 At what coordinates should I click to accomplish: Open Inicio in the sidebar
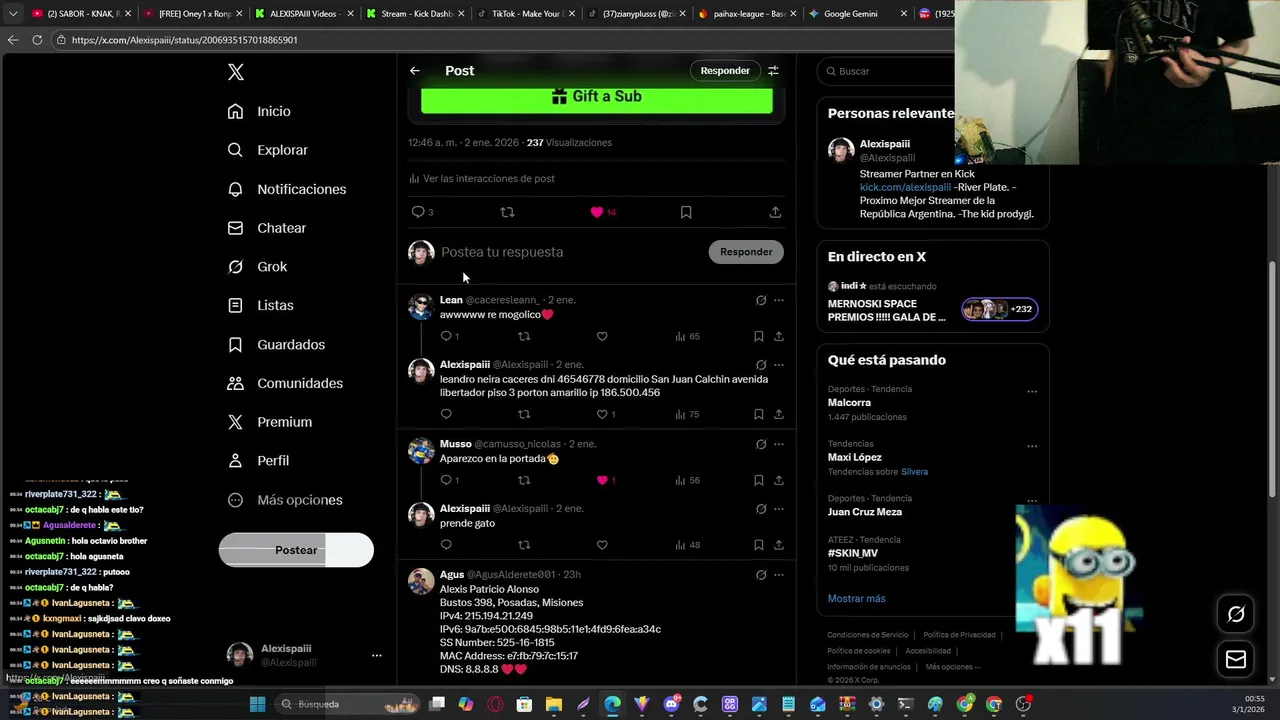(259, 111)
